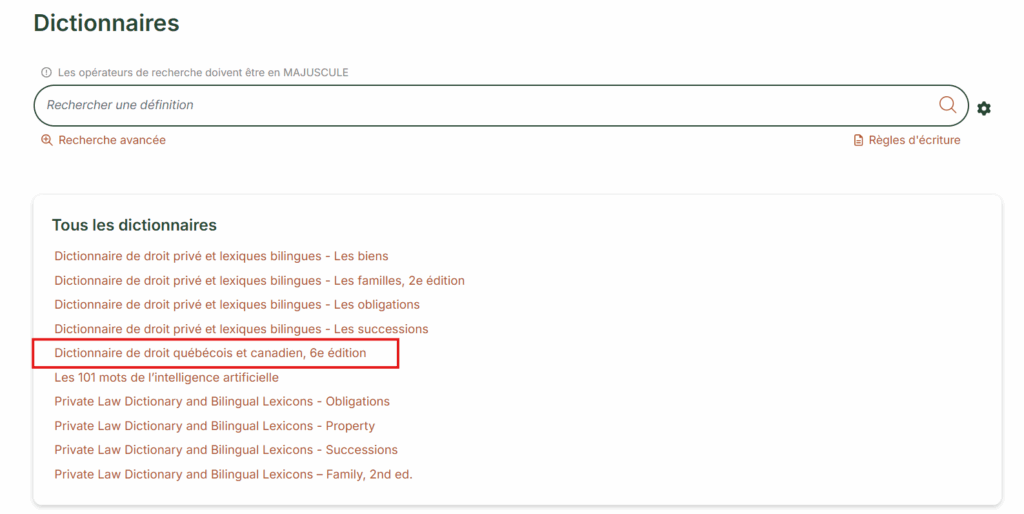Click the info icon above search bar

point(46,73)
